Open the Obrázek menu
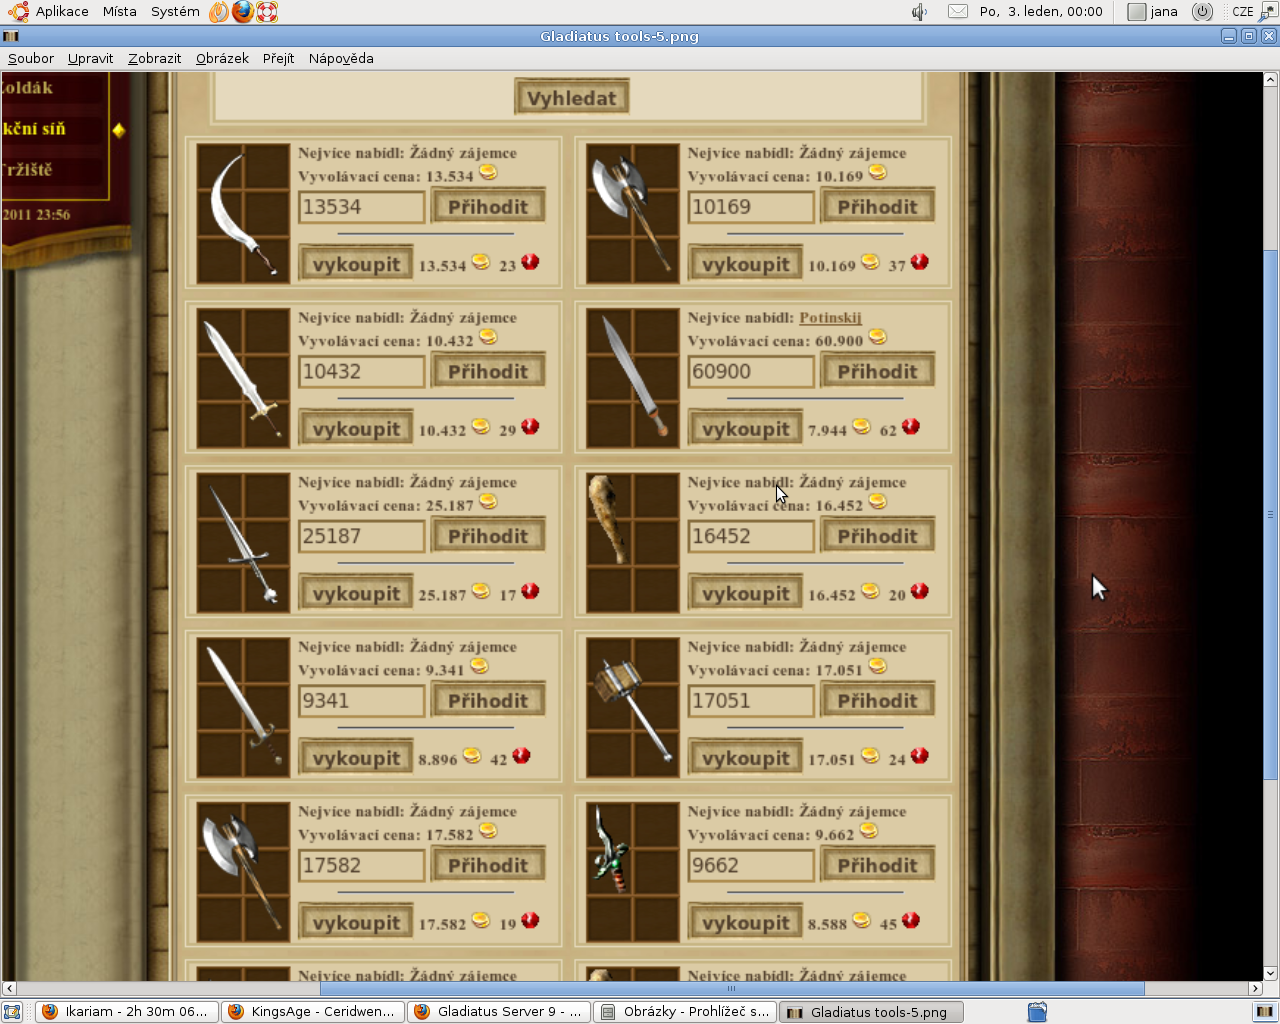The height and width of the screenshot is (1024, 1280). point(222,58)
